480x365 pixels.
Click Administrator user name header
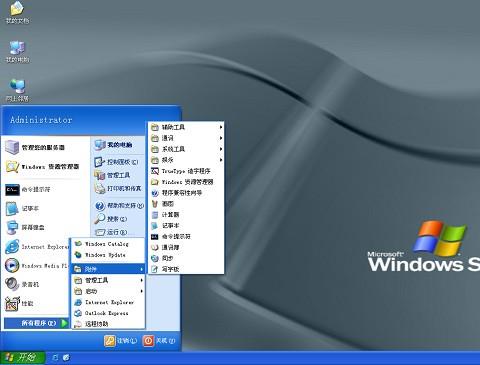coord(41,120)
